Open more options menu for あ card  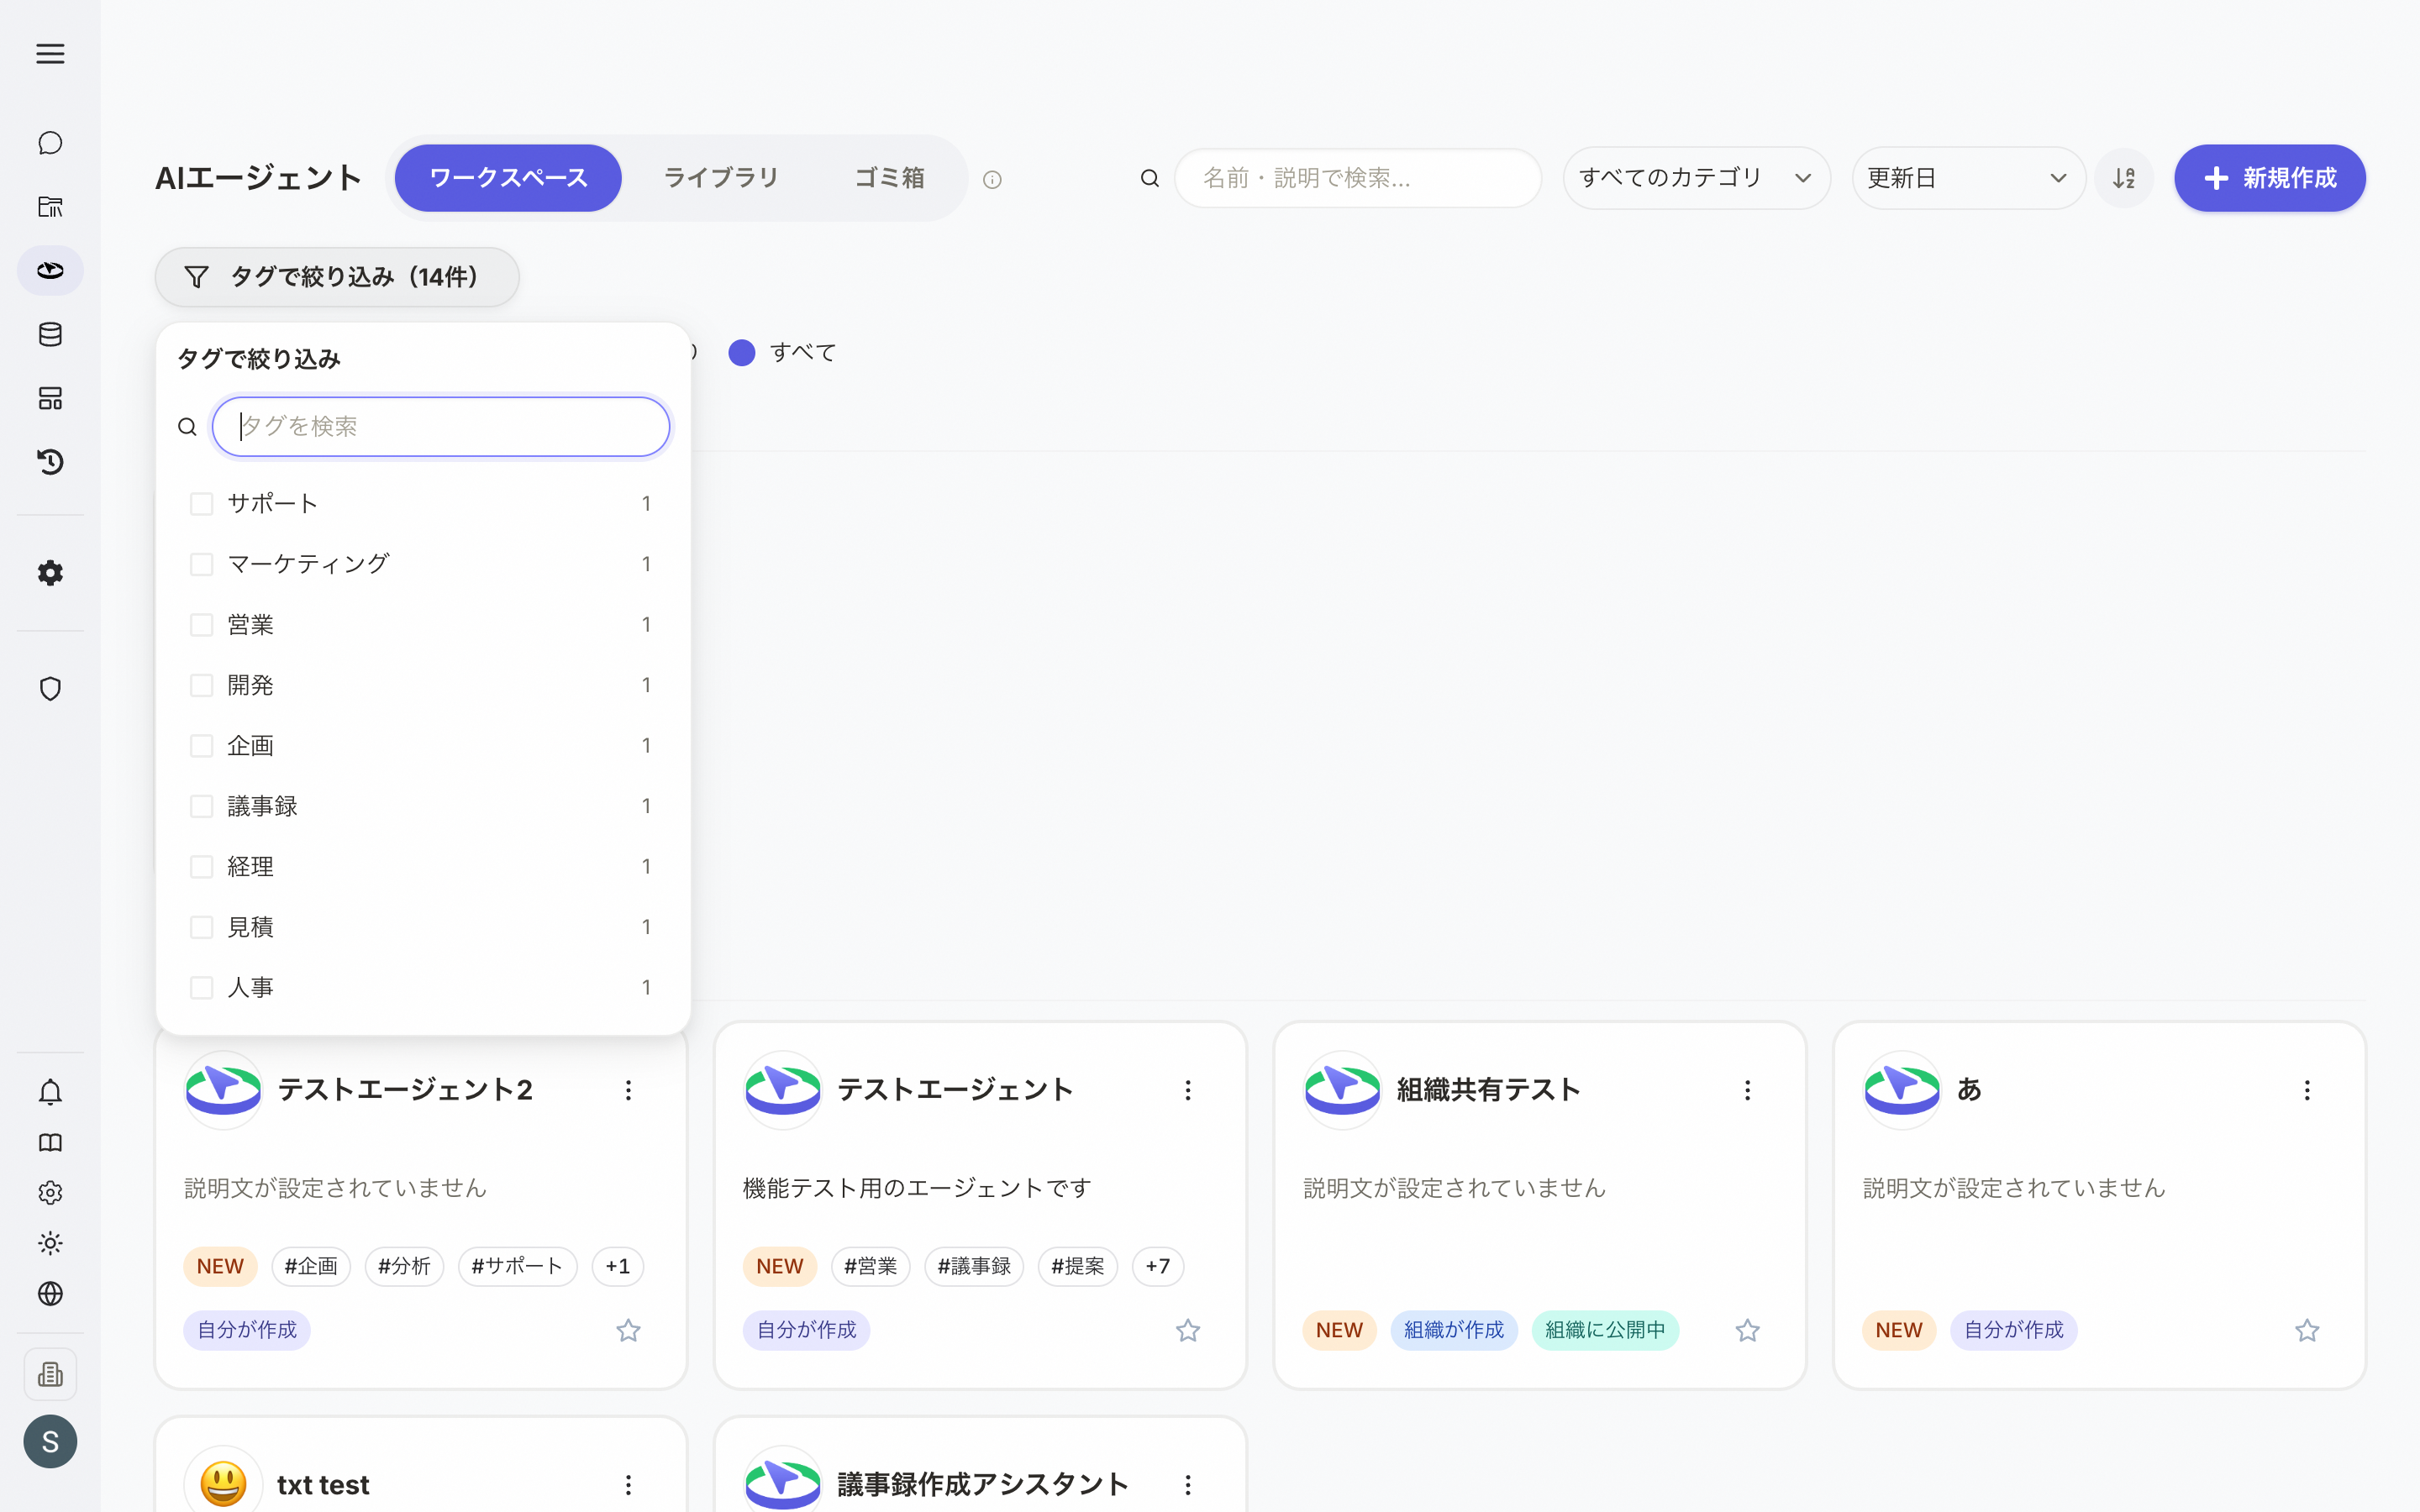(2307, 1090)
